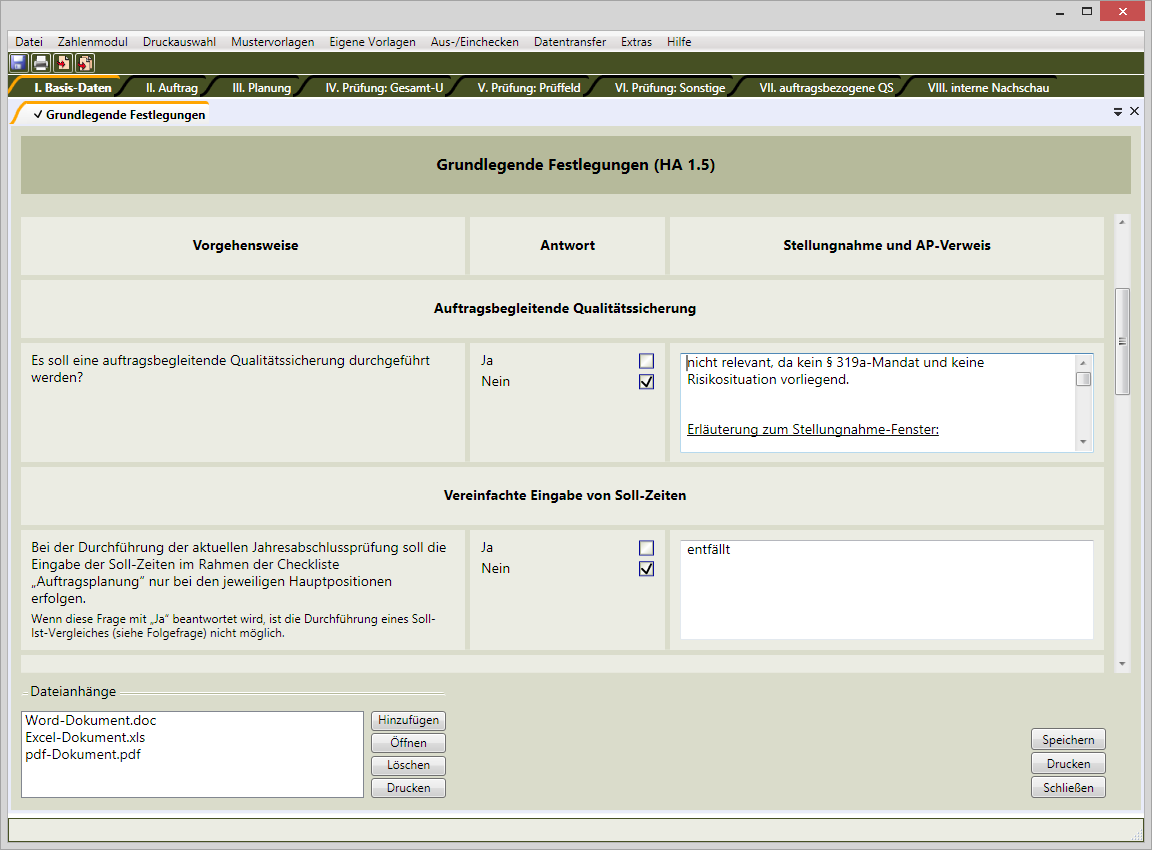Open the Mustervorlagen menu
1152x850 pixels.
(272, 42)
